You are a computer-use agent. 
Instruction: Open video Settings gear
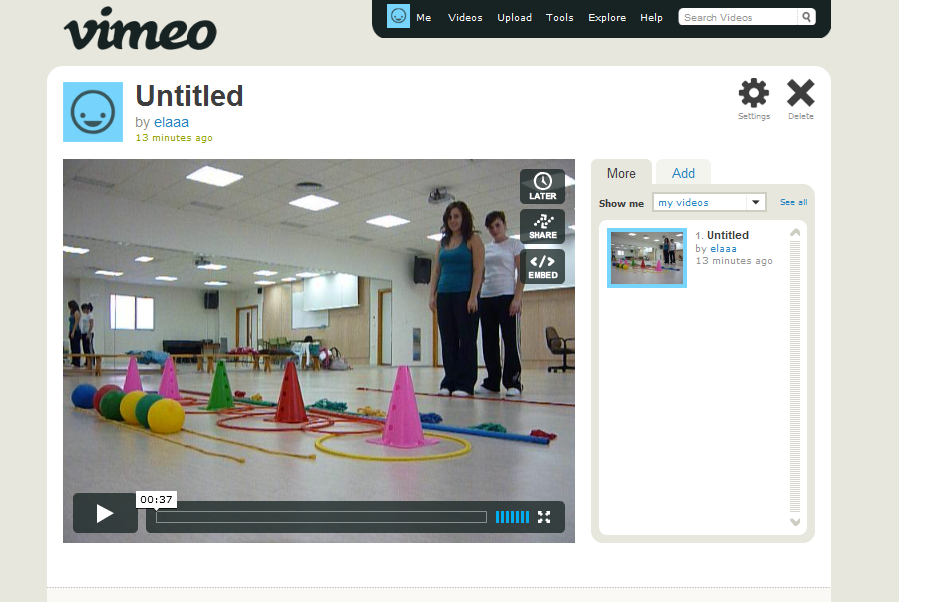[x=754, y=99]
